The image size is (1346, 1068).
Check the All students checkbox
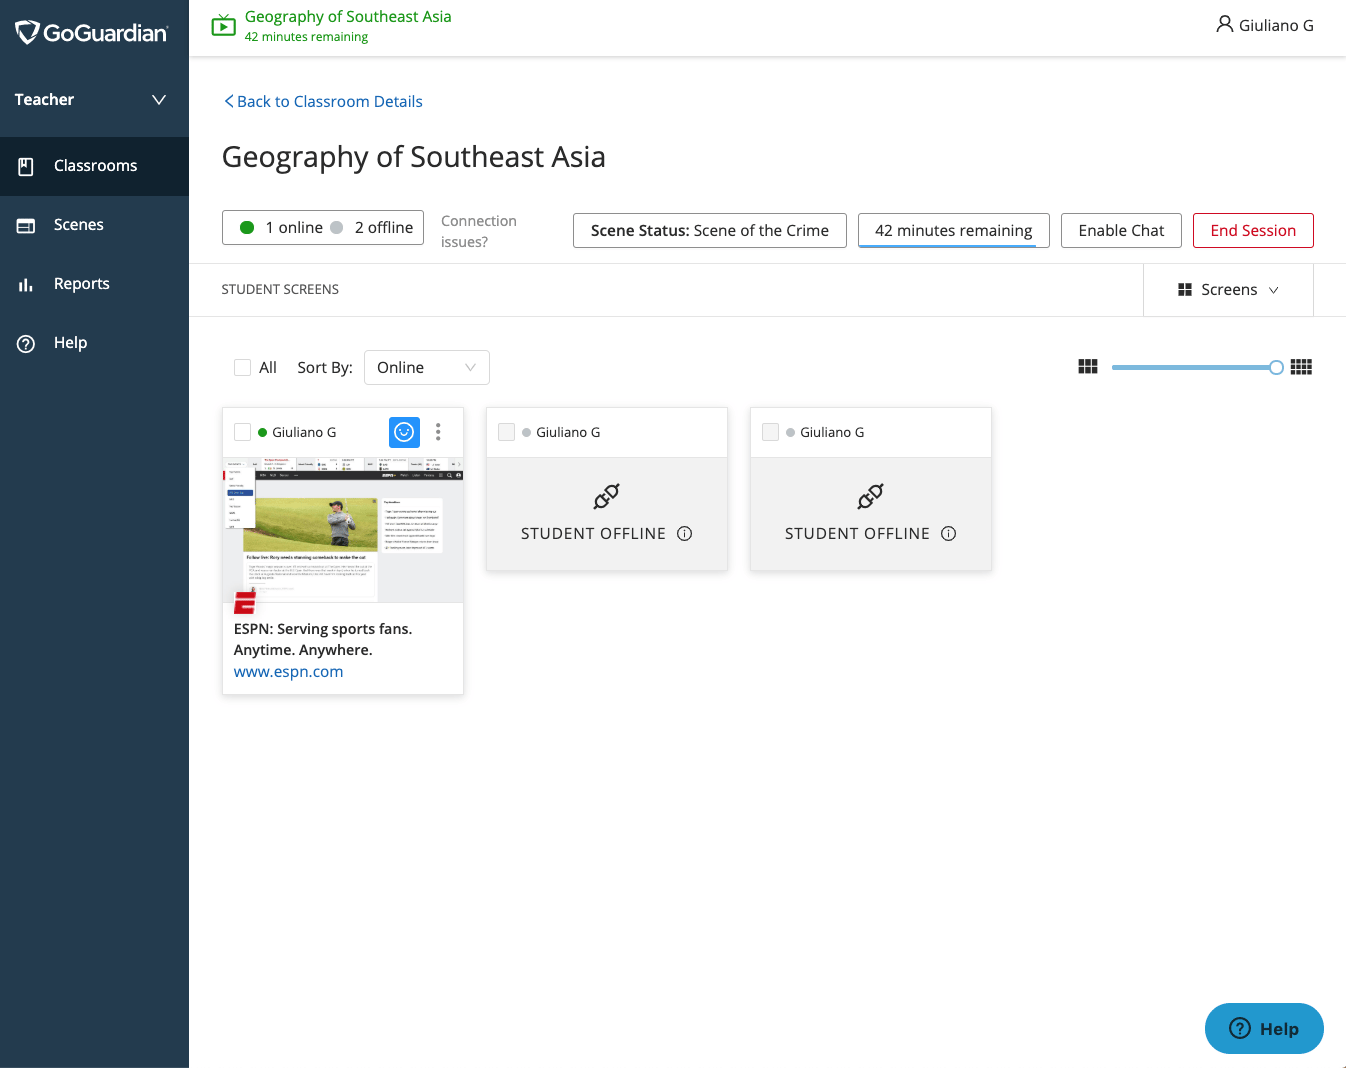tap(242, 367)
